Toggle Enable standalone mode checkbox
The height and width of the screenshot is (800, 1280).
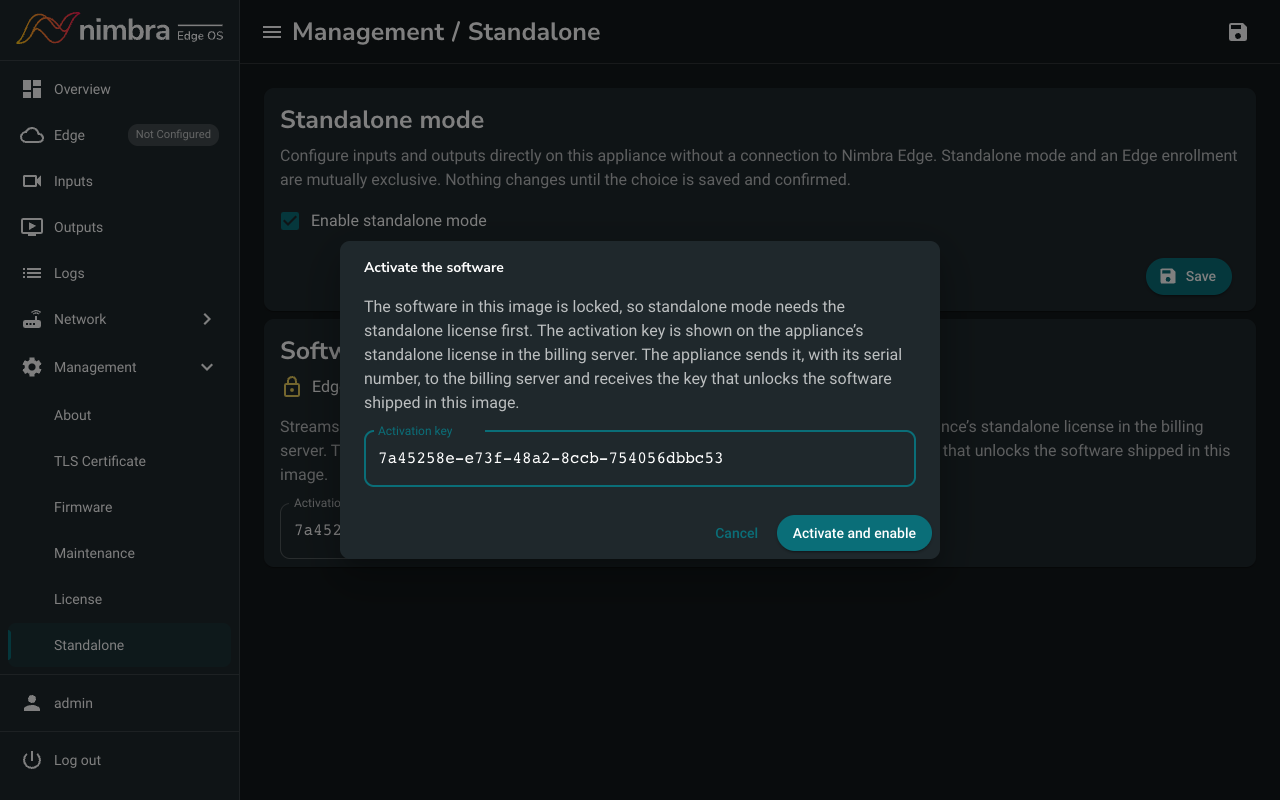pos(290,221)
